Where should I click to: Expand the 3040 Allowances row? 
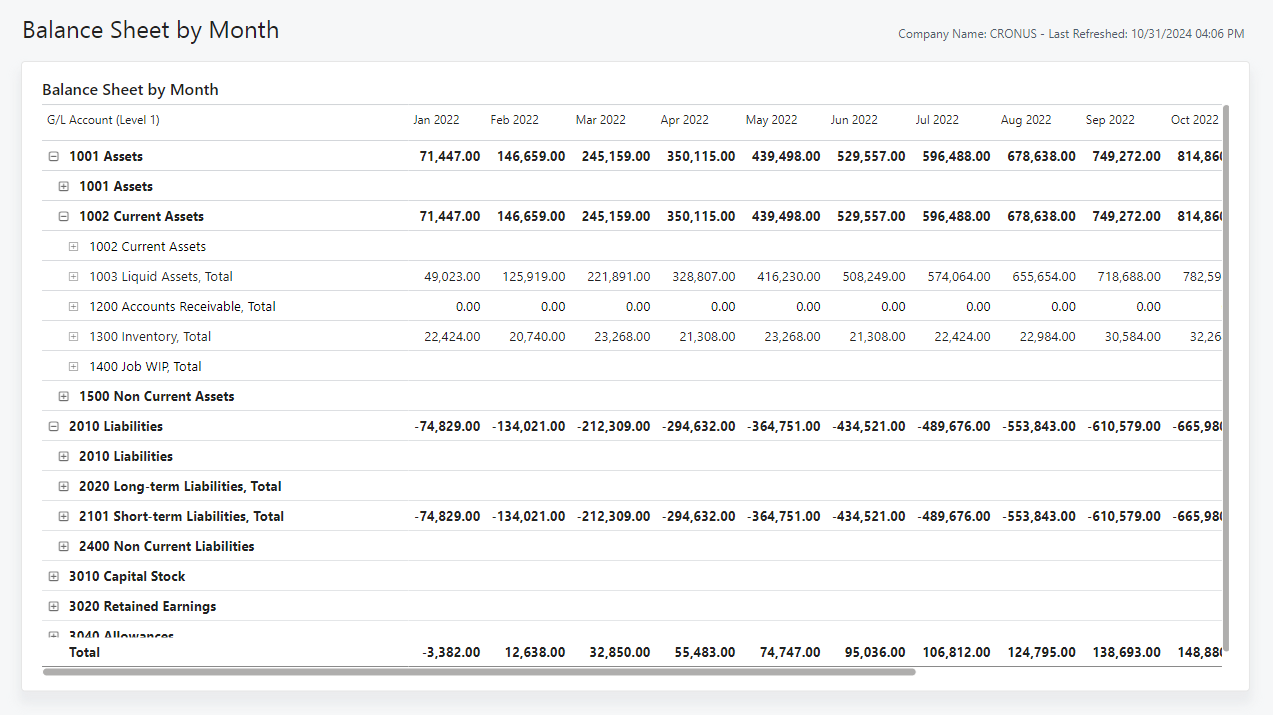point(53,635)
